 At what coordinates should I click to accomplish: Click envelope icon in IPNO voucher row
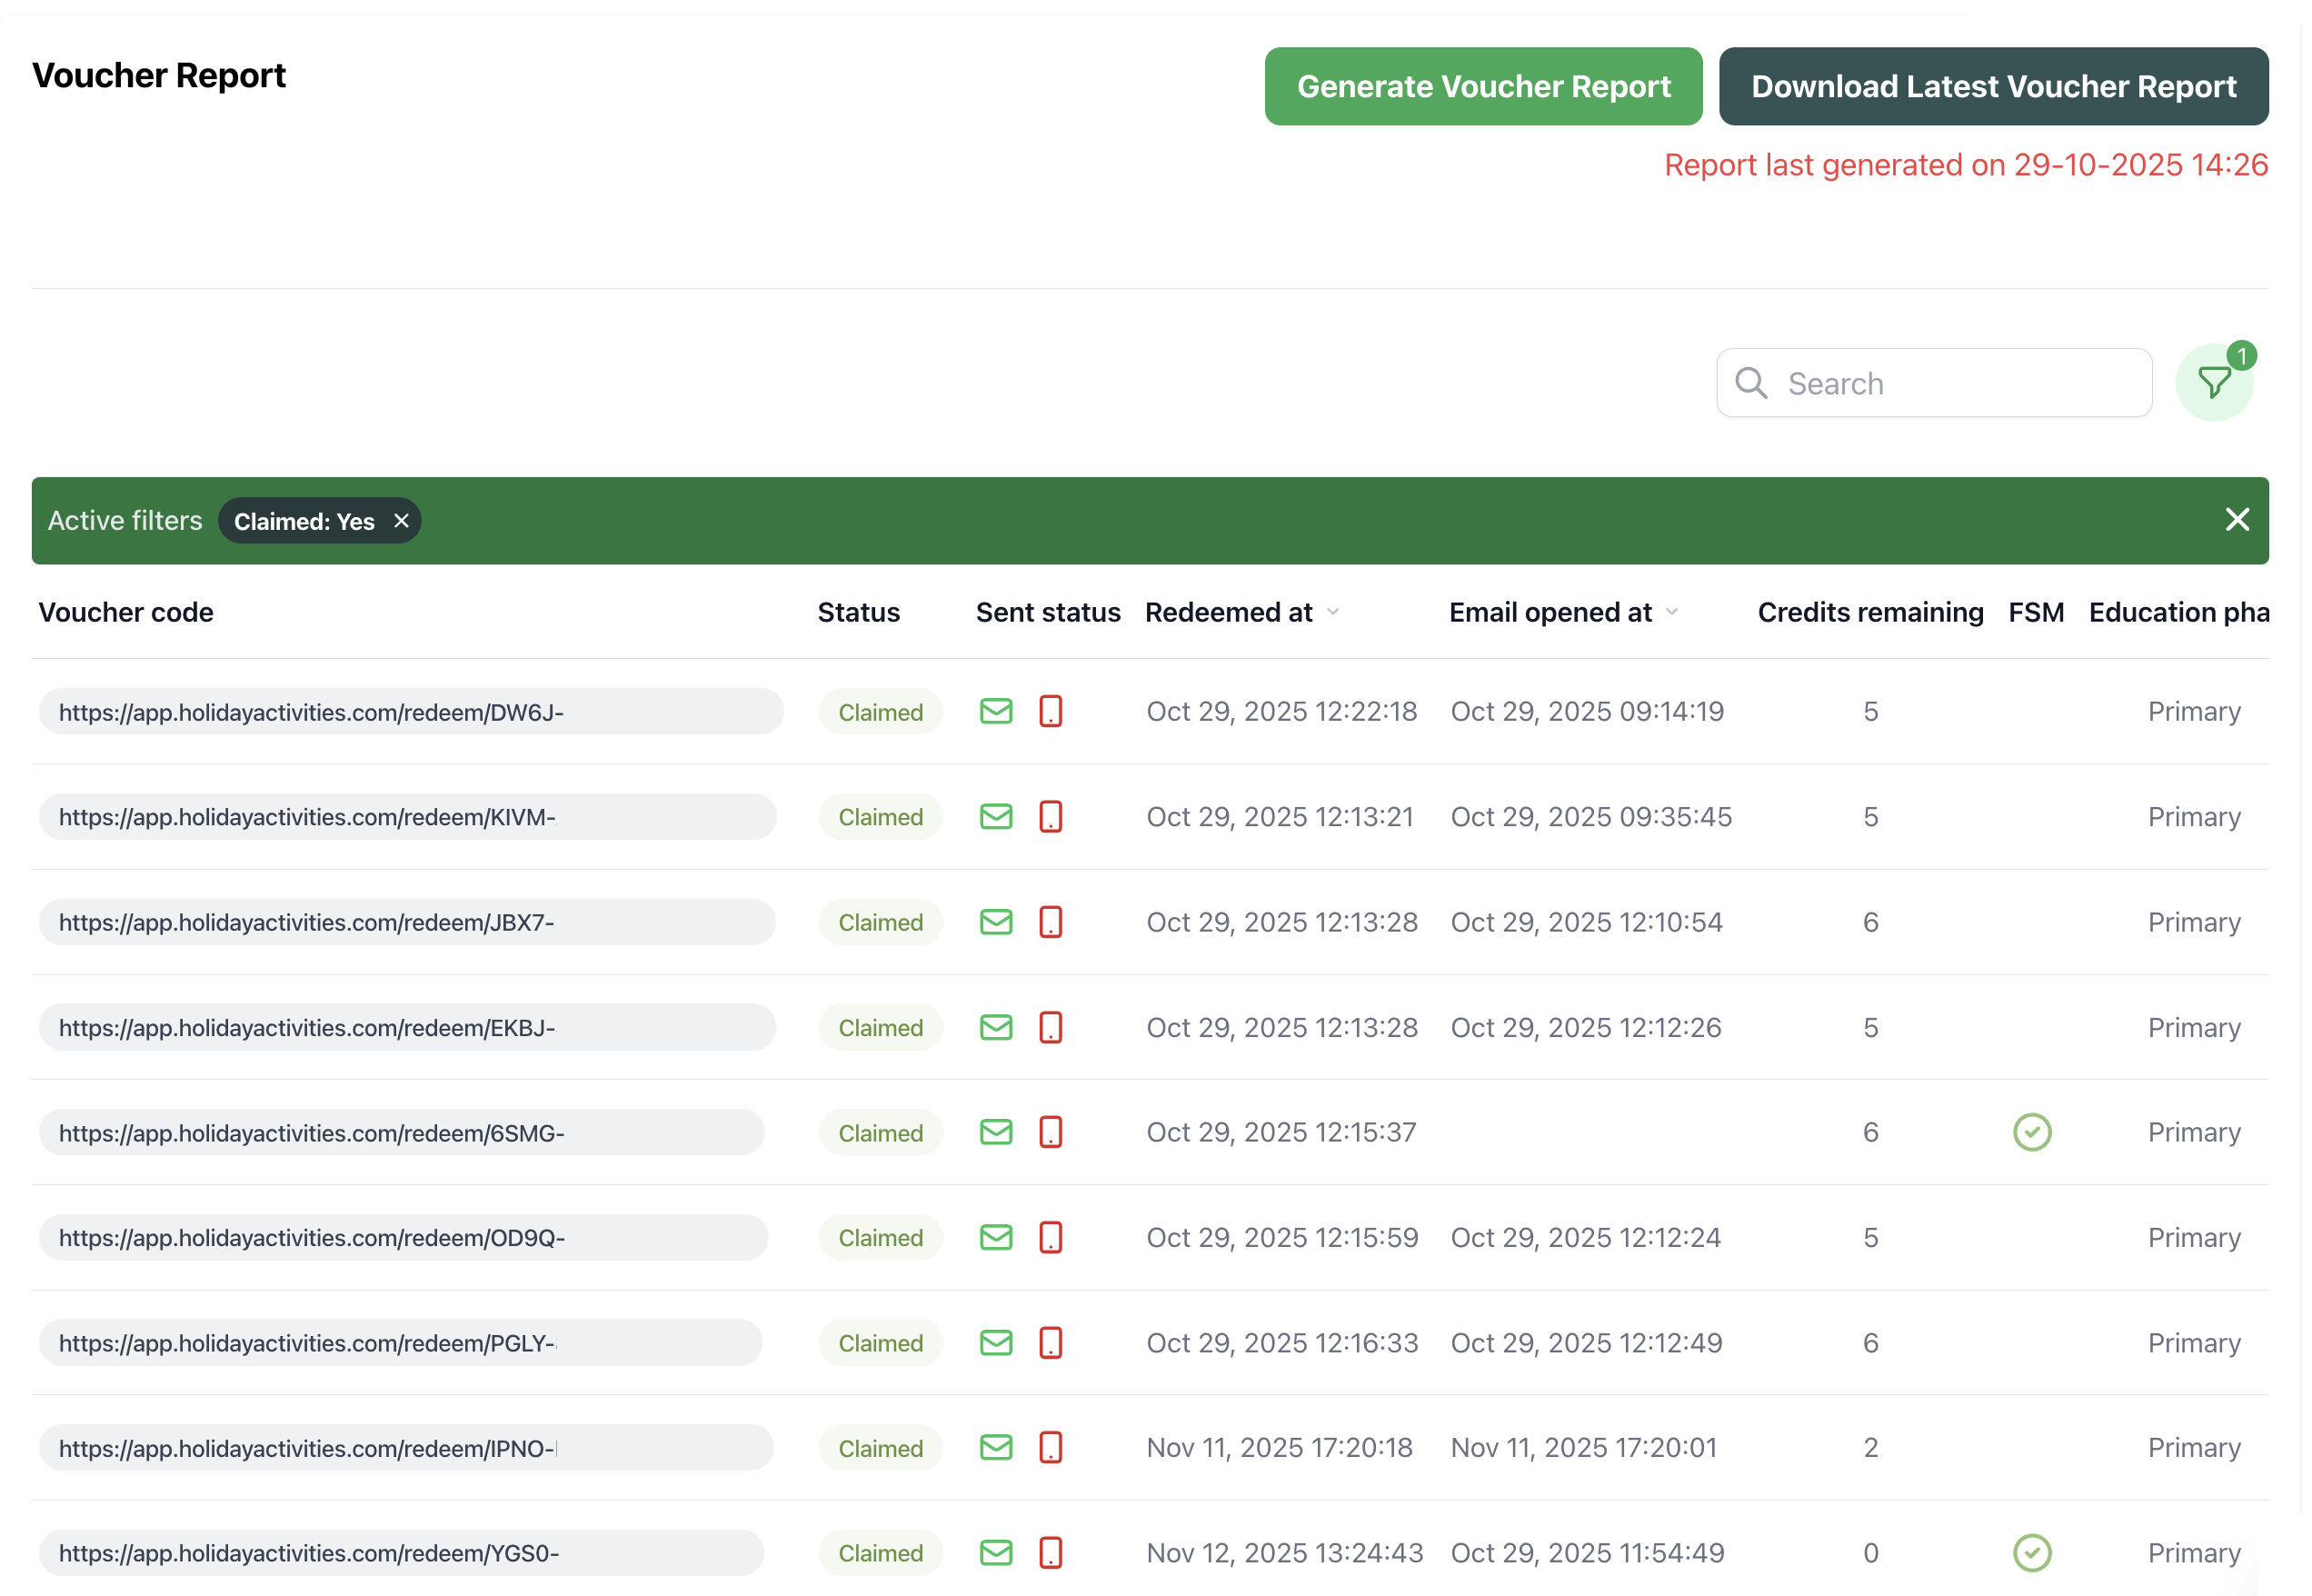point(995,1447)
